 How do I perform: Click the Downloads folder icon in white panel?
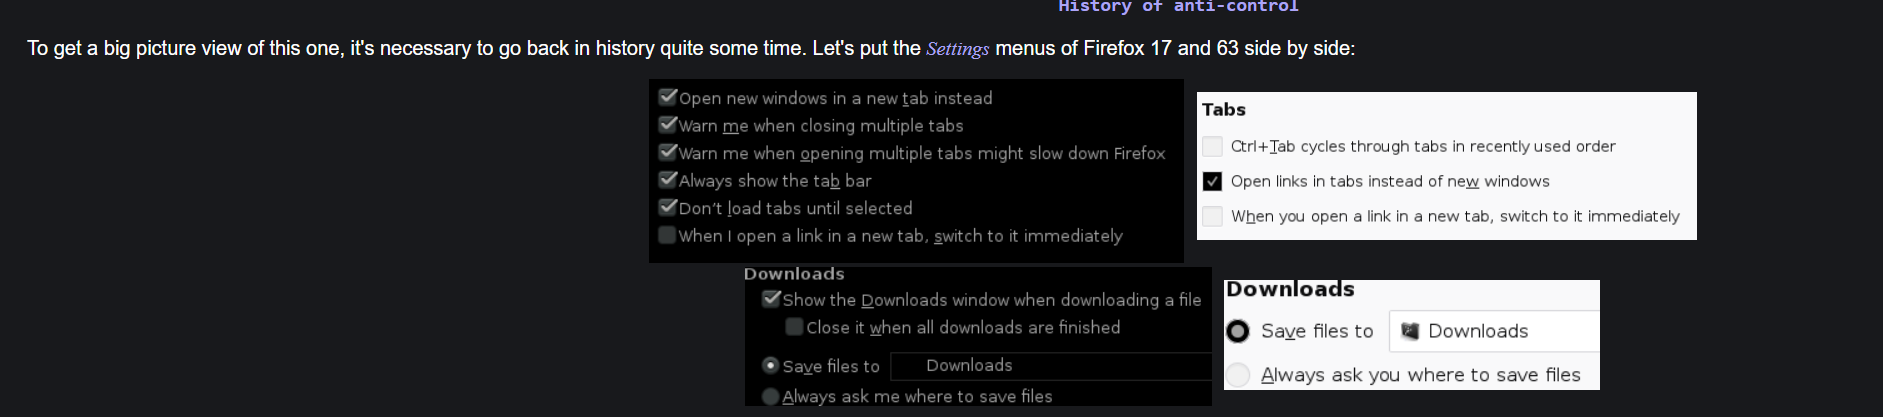pyautogui.click(x=1410, y=331)
